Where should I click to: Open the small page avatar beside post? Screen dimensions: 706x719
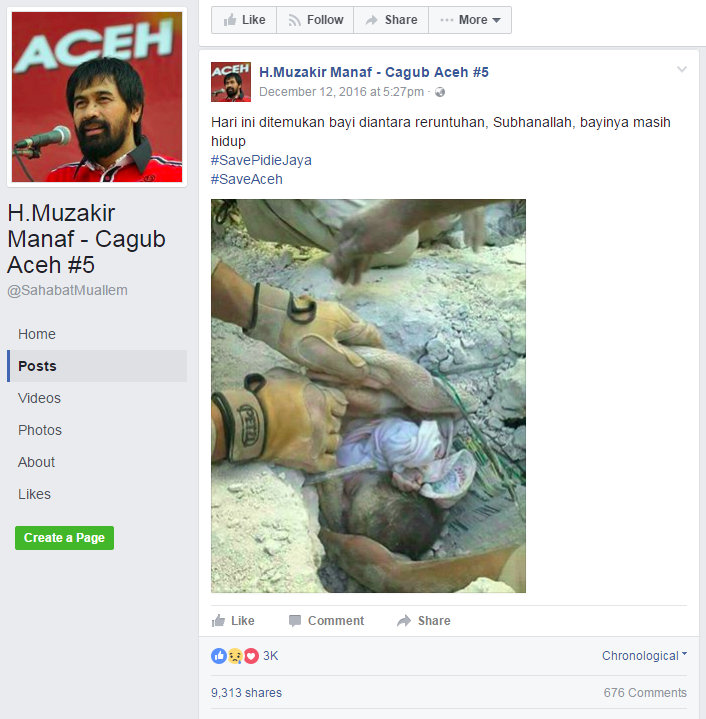coord(231,82)
